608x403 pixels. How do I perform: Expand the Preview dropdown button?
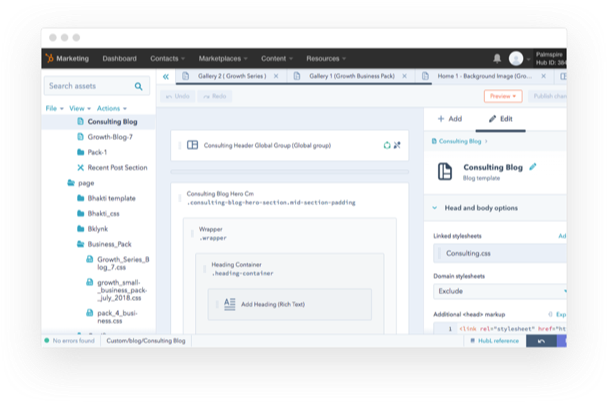click(x=502, y=96)
